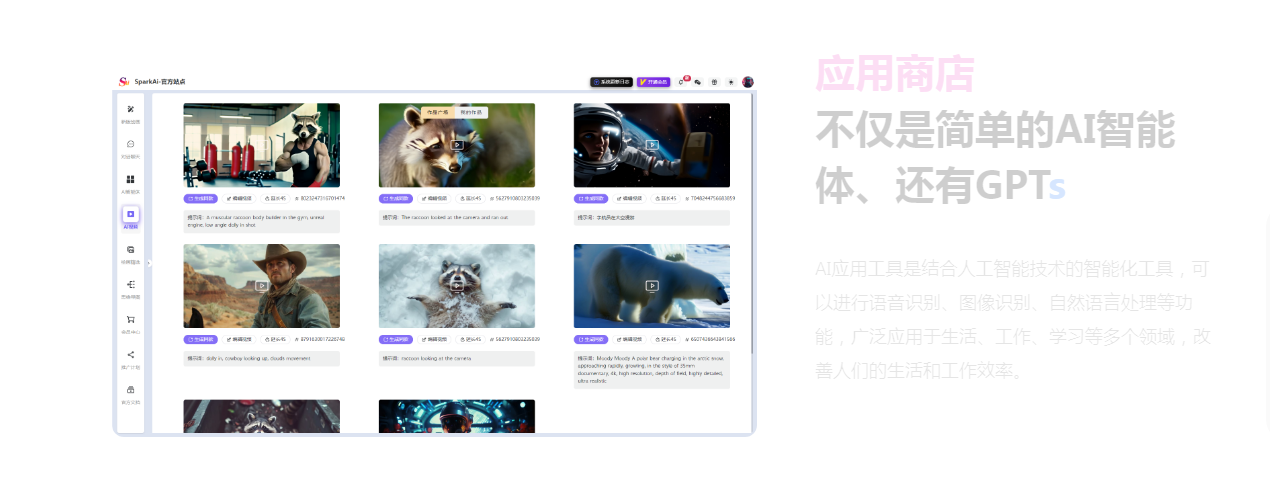
Task: Play the astronaut video thumbnail
Action: (652, 144)
